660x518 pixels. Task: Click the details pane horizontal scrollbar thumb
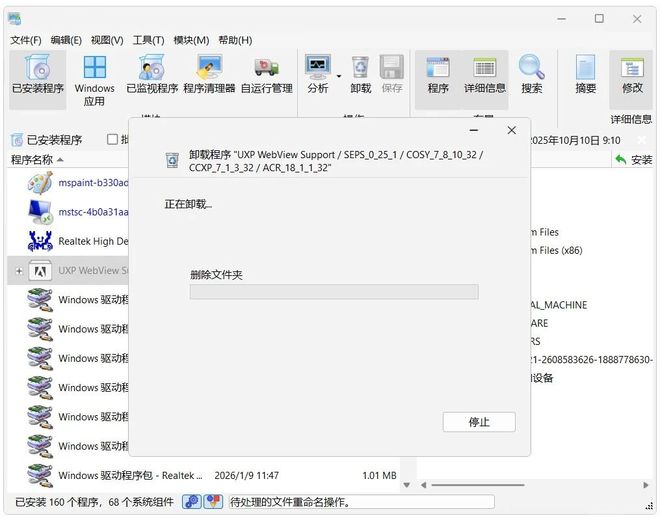click(478, 485)
